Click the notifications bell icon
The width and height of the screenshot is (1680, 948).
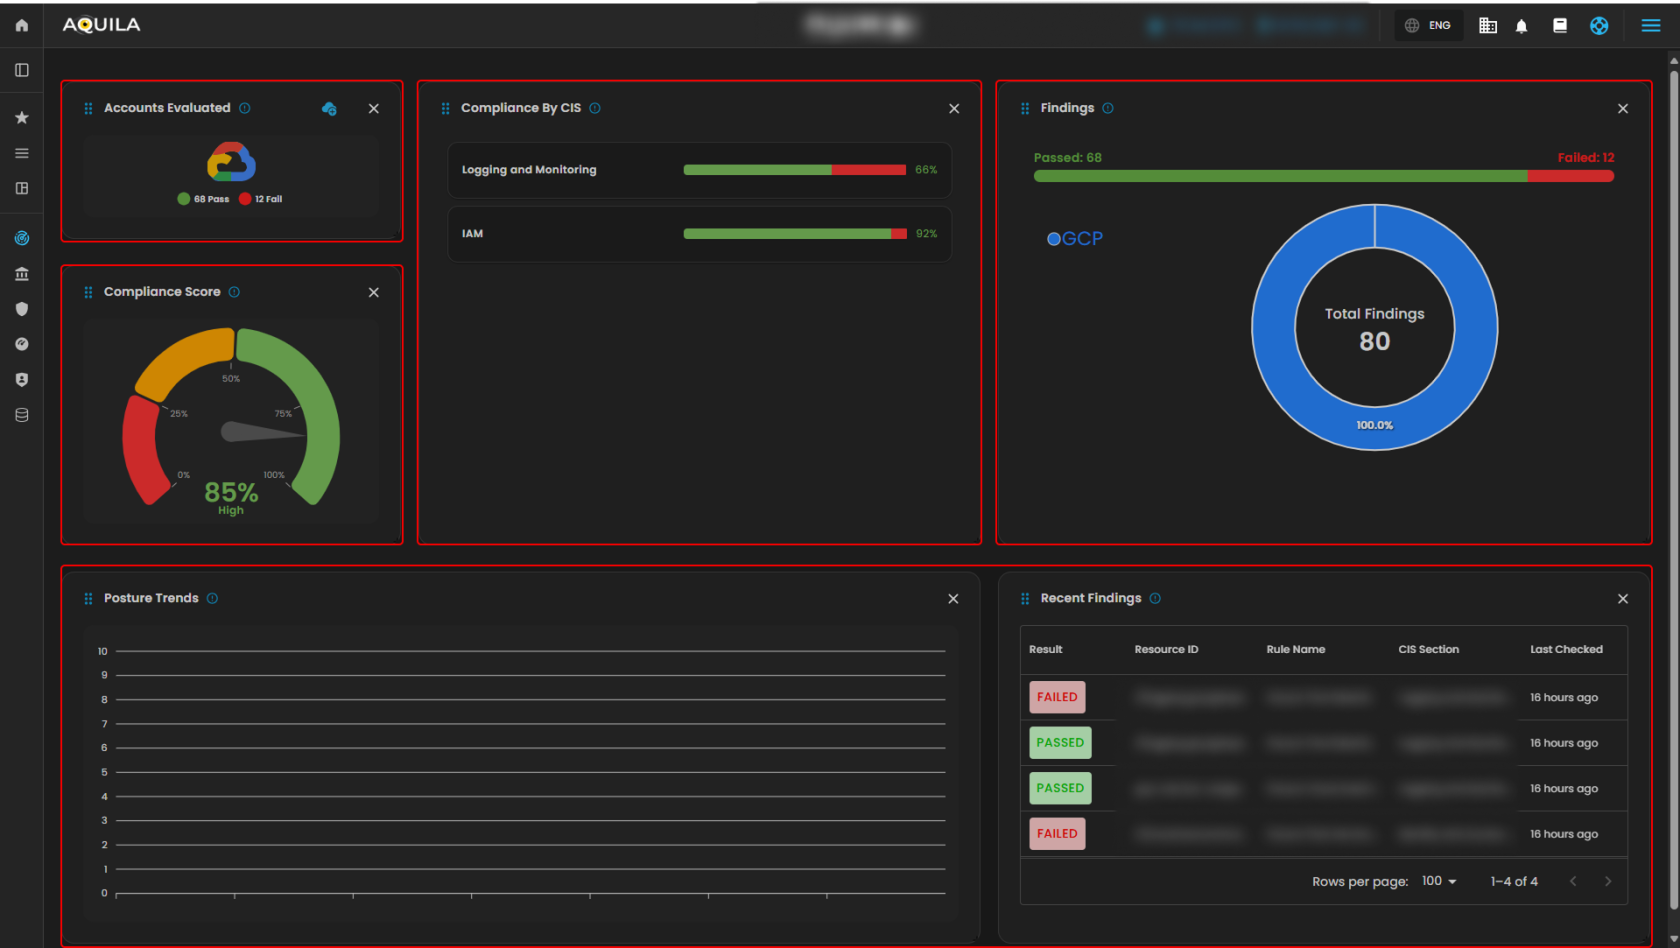coord(1521,26)
